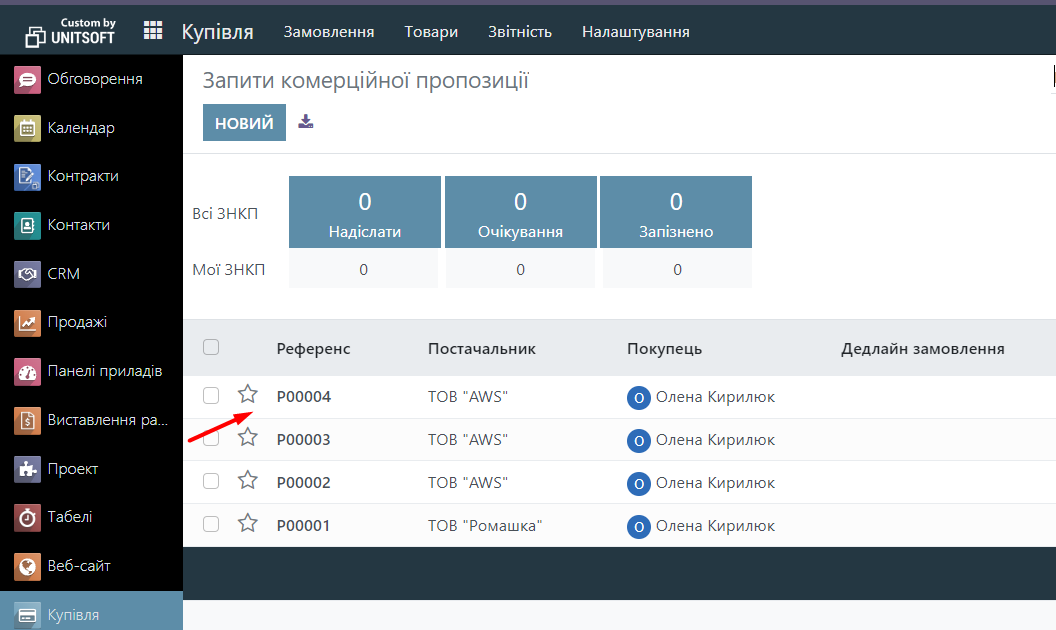Click the Купівля module title
This screenshot has width=1056, height=630.
[217, 32]
